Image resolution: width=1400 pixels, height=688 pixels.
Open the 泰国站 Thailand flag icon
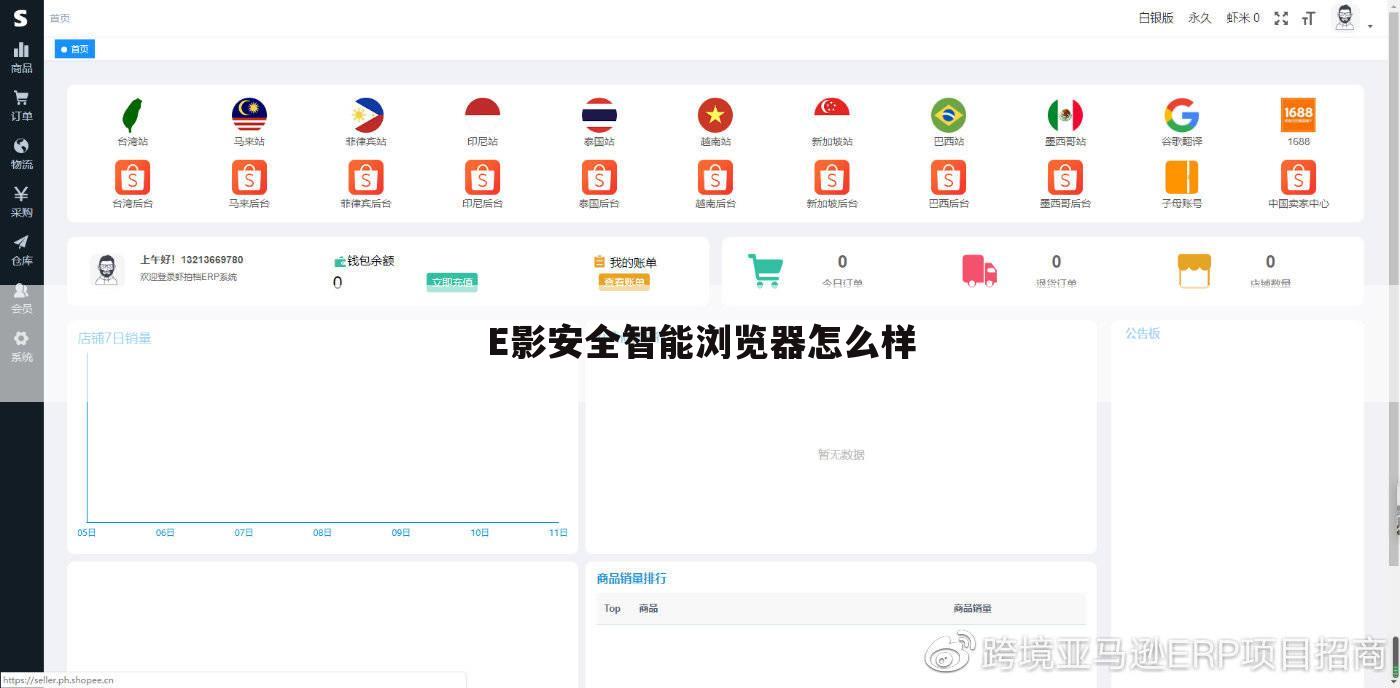click(599, 116)
